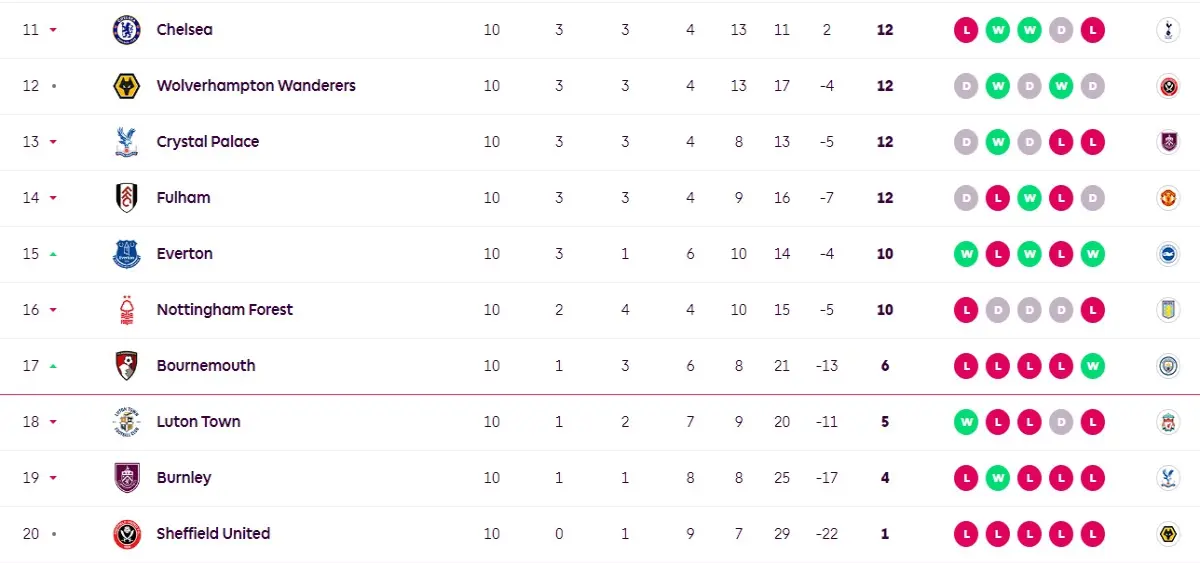Open Sheffield United team page link
1200x563 pixels.
[213, 534]
